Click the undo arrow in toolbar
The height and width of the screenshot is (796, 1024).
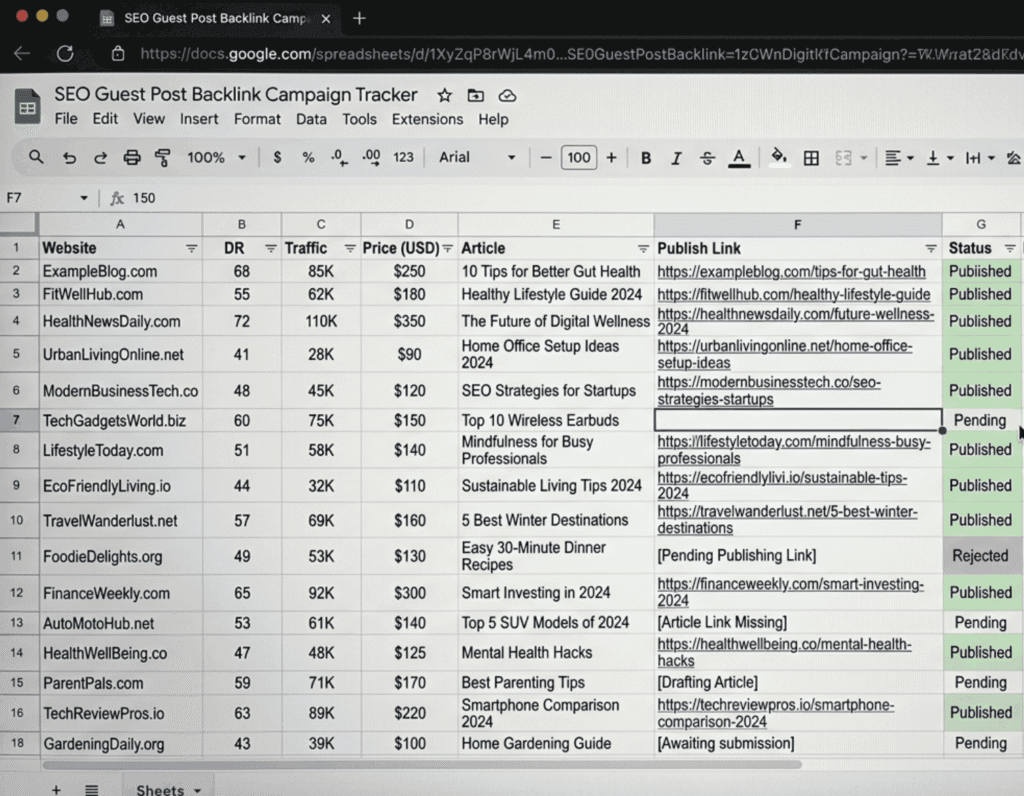[x=69, y=158]
